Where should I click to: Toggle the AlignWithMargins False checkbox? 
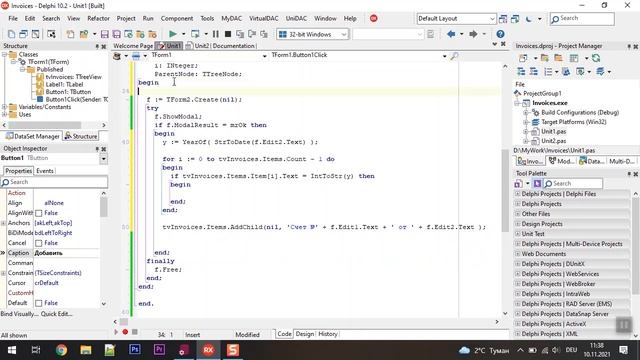(39, 213)
